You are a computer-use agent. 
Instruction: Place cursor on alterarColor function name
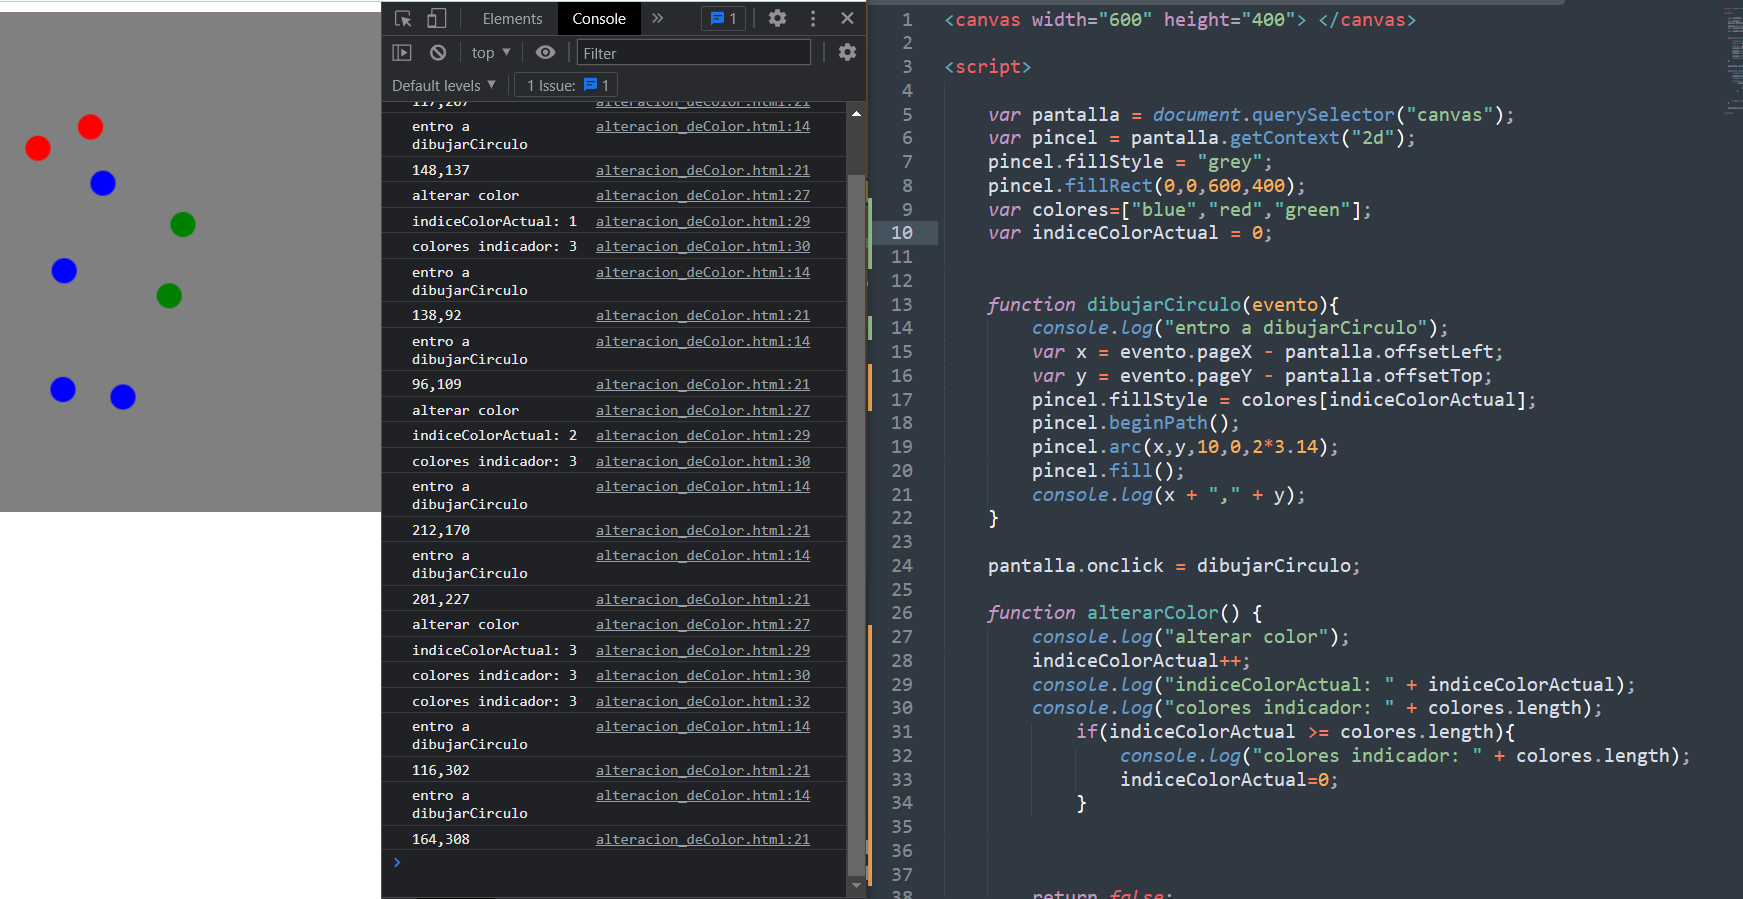tap(1153, 612)
